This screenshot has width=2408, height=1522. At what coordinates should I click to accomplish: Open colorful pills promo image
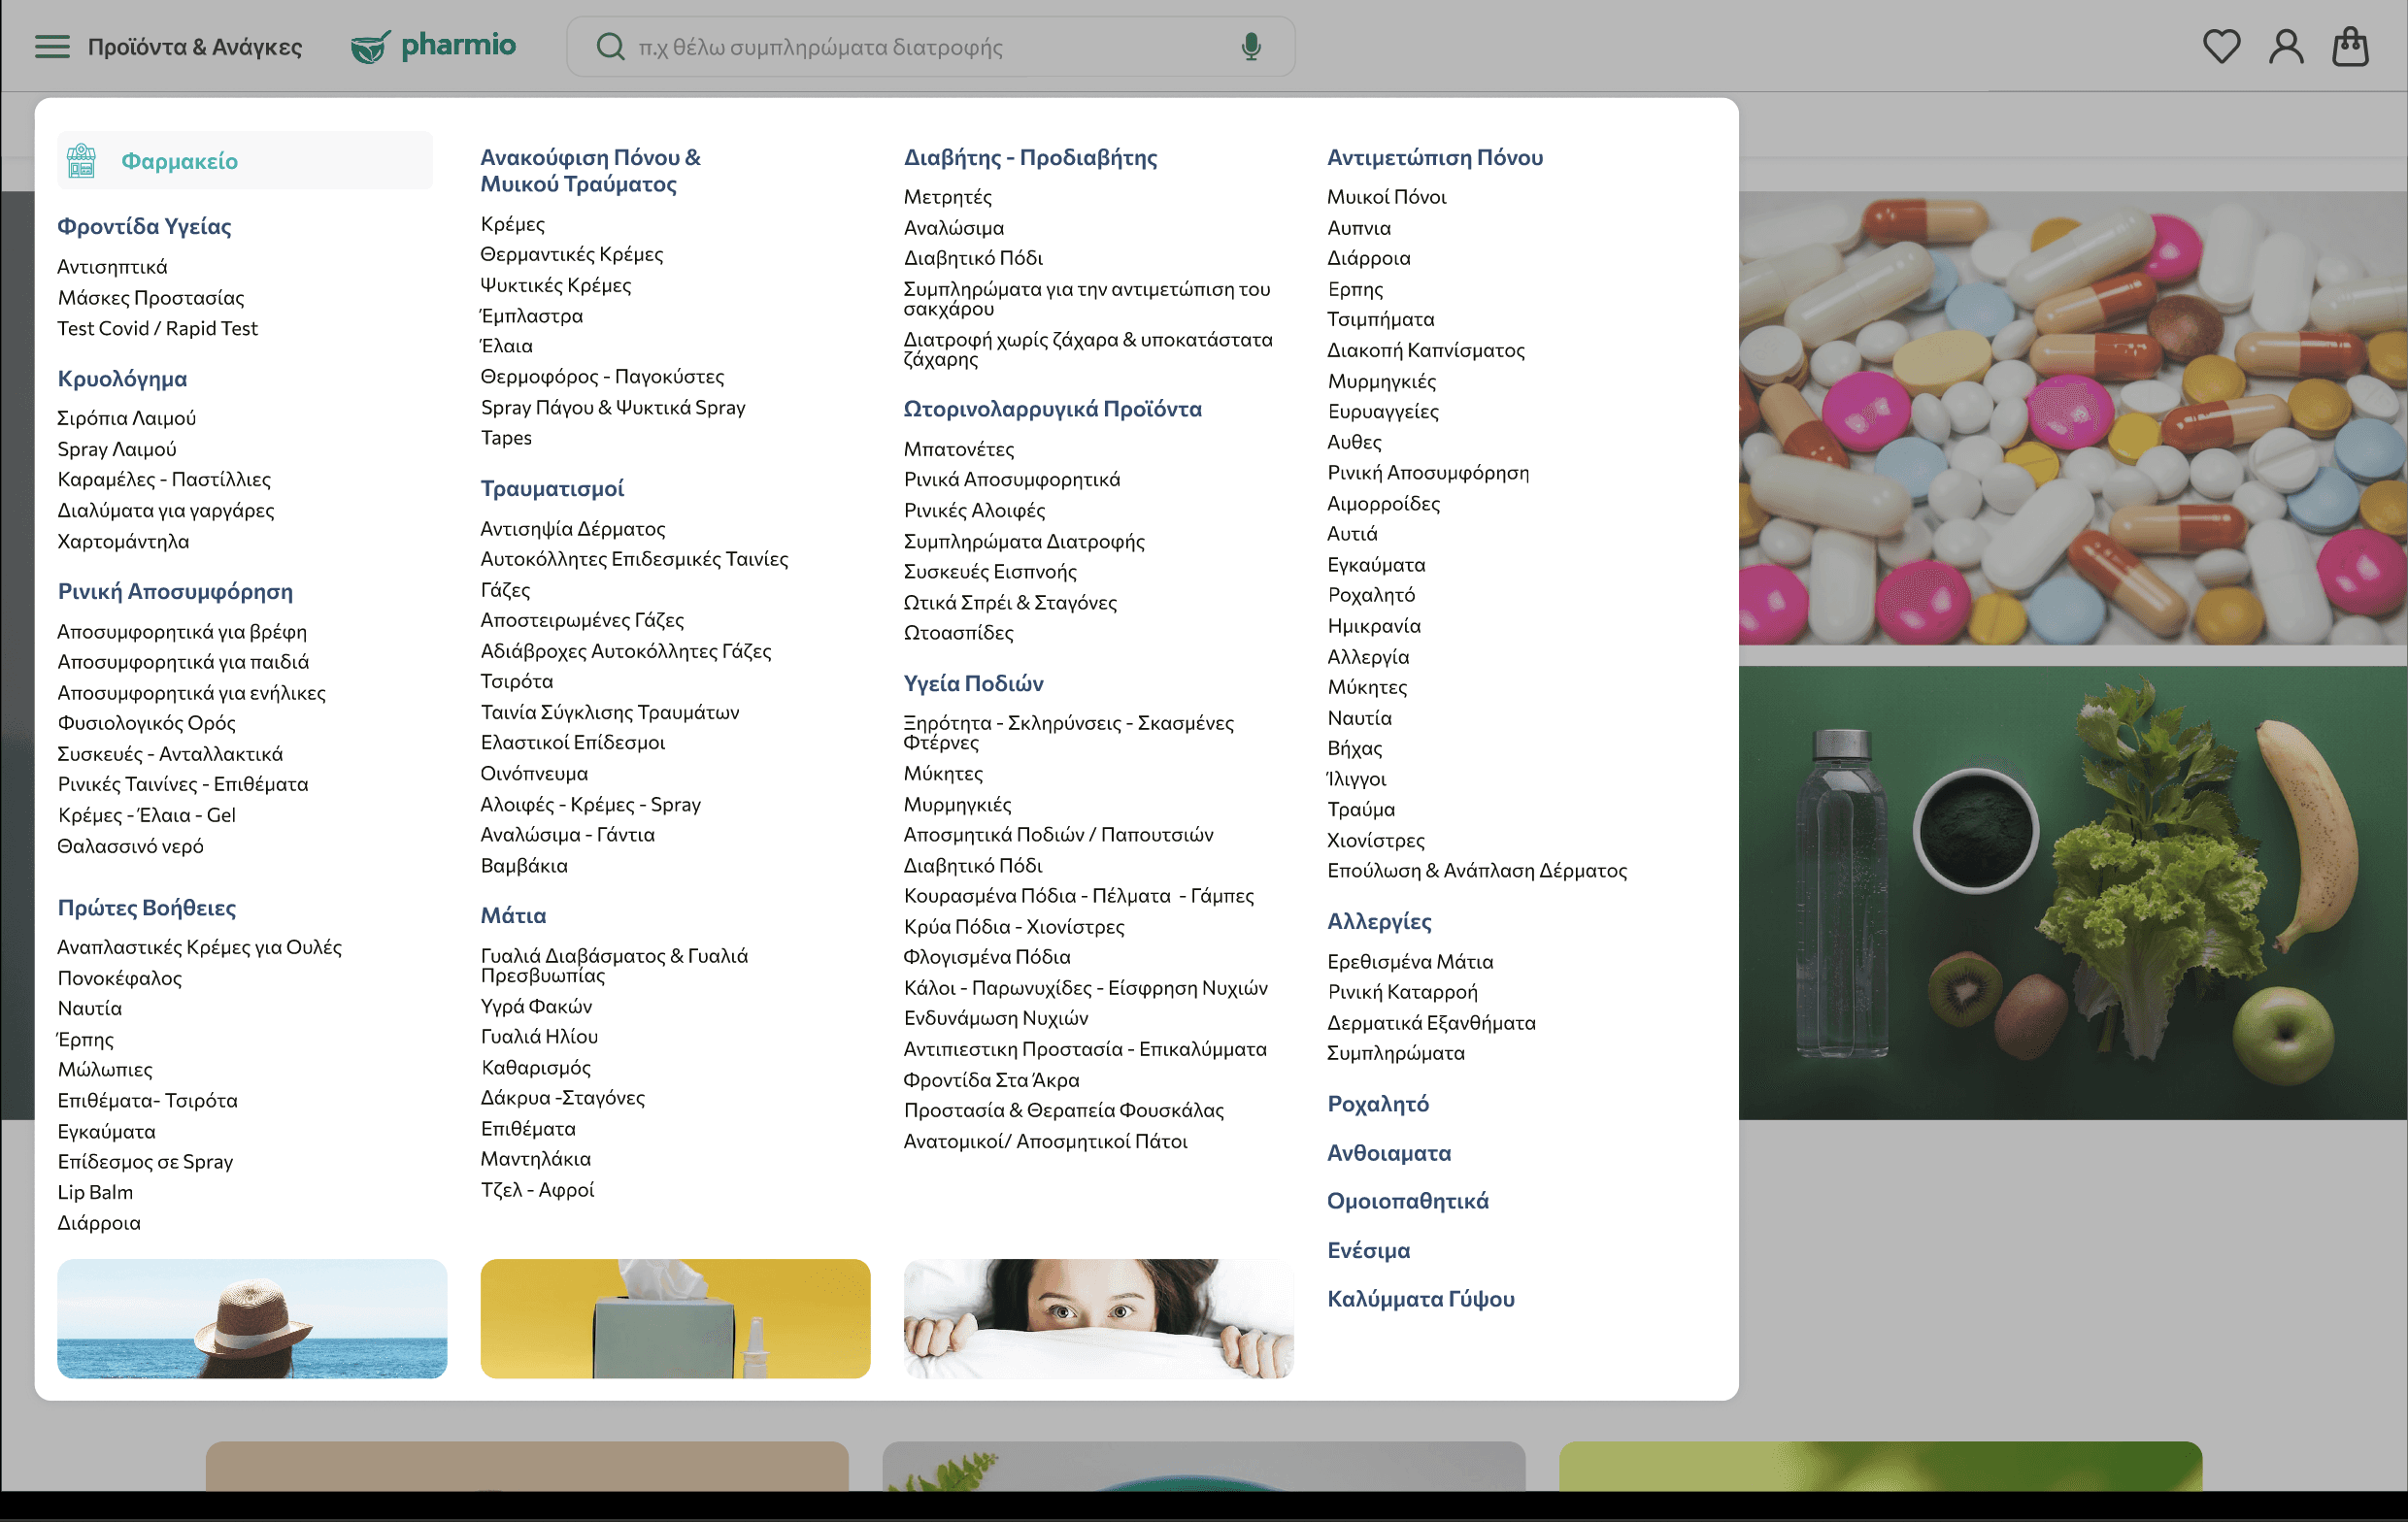point(2072,418)
